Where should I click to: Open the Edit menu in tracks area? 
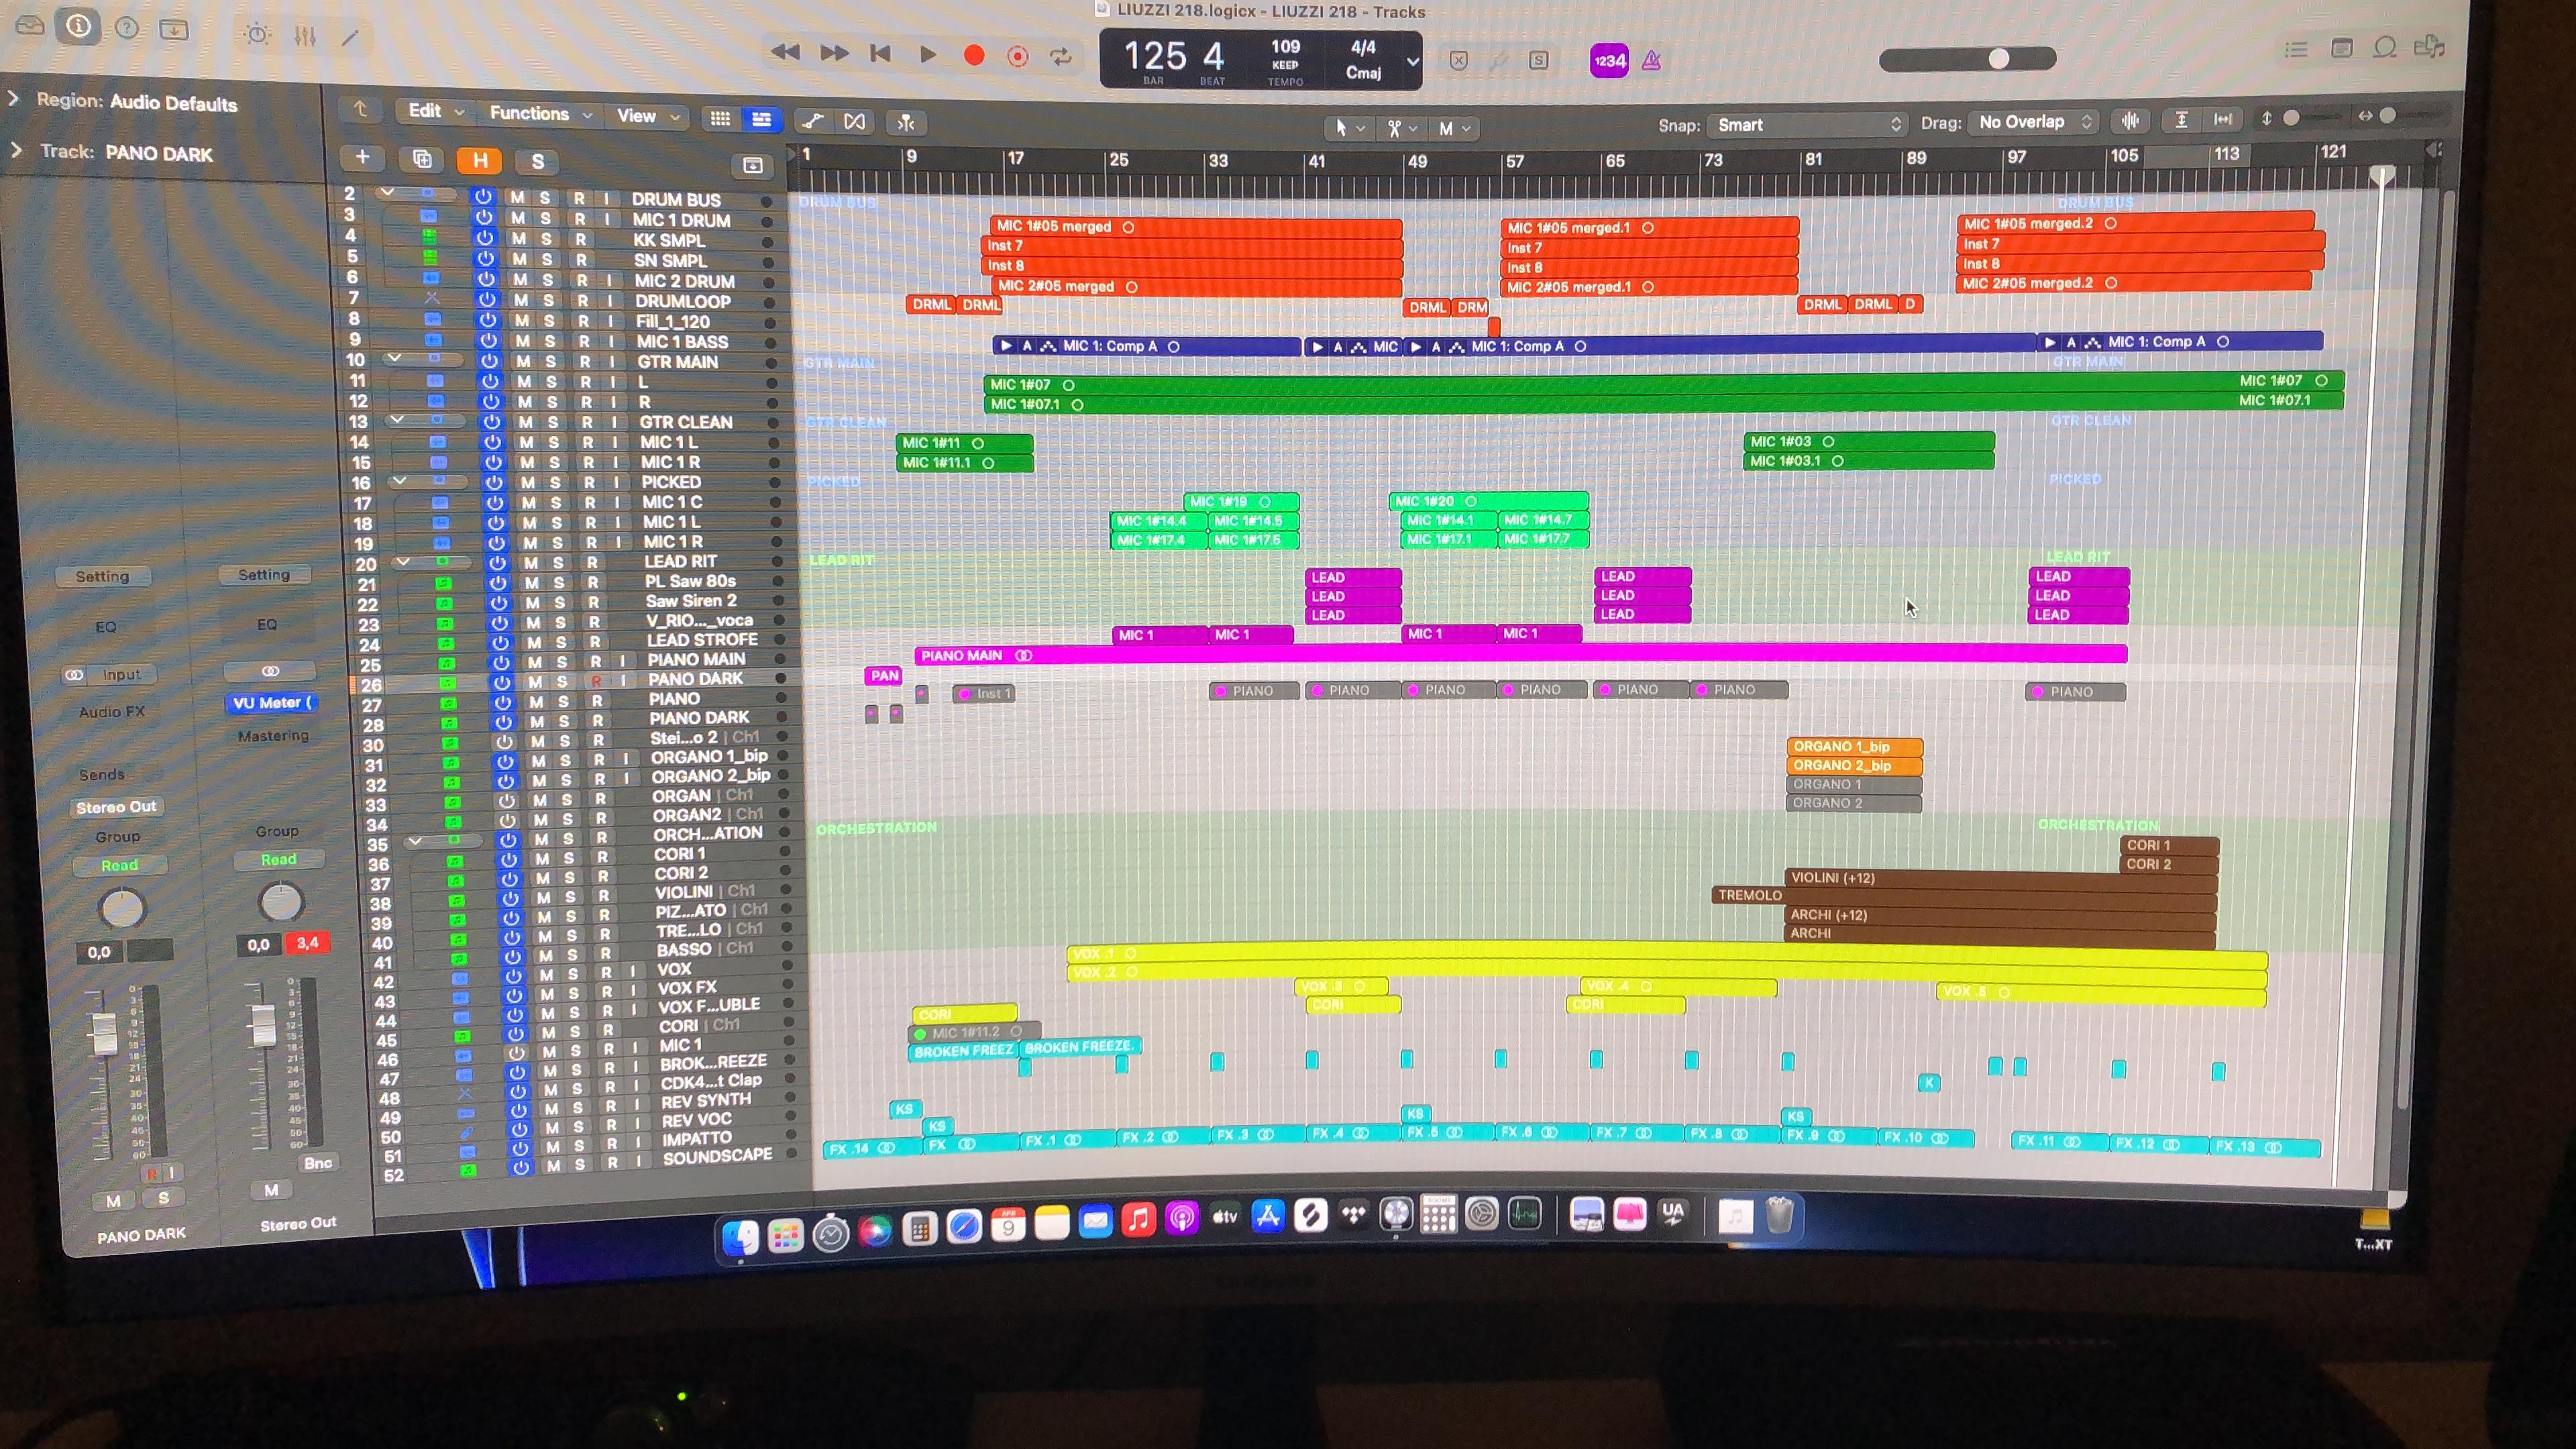435,111
